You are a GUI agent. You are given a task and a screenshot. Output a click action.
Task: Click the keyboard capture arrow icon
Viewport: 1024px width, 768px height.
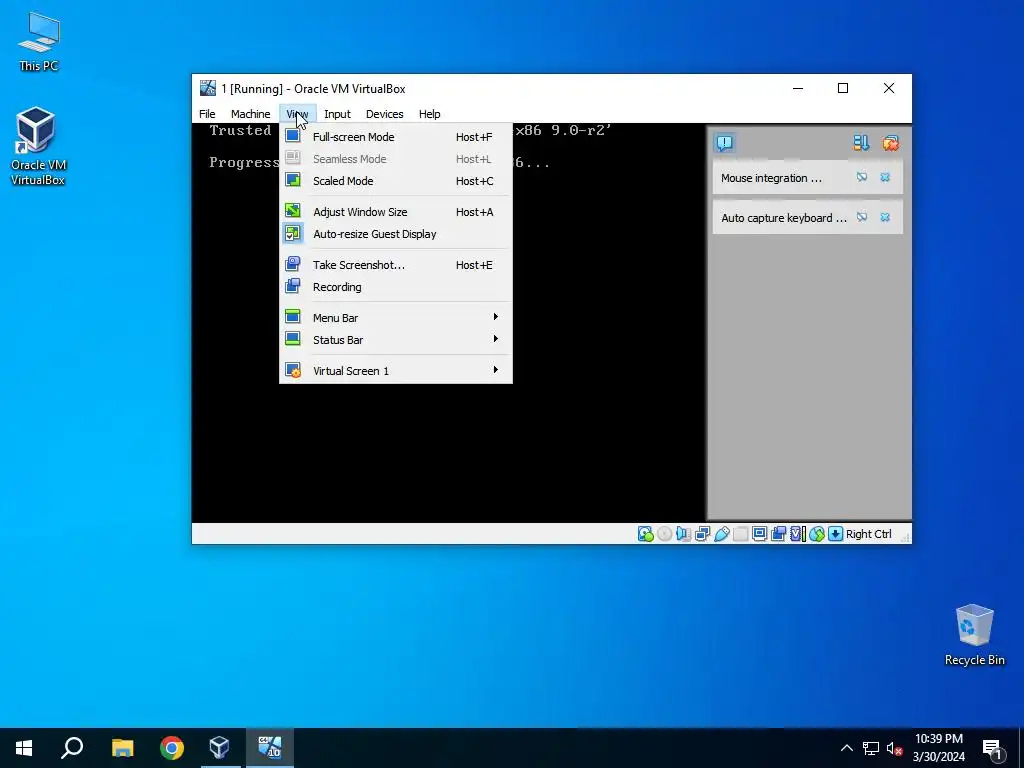[835, 534]
